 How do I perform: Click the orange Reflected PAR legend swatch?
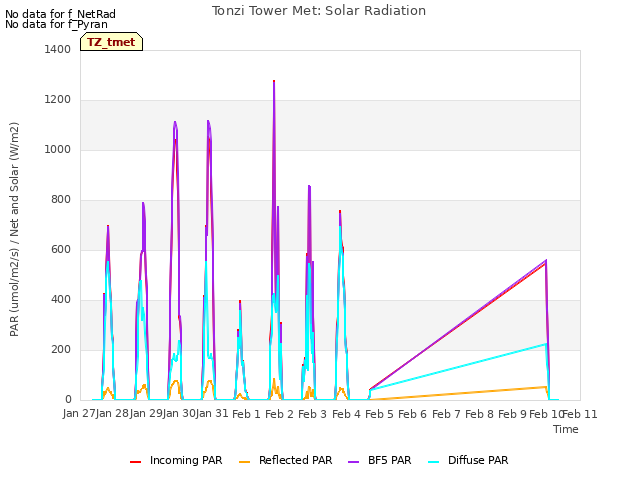(244, 462)
